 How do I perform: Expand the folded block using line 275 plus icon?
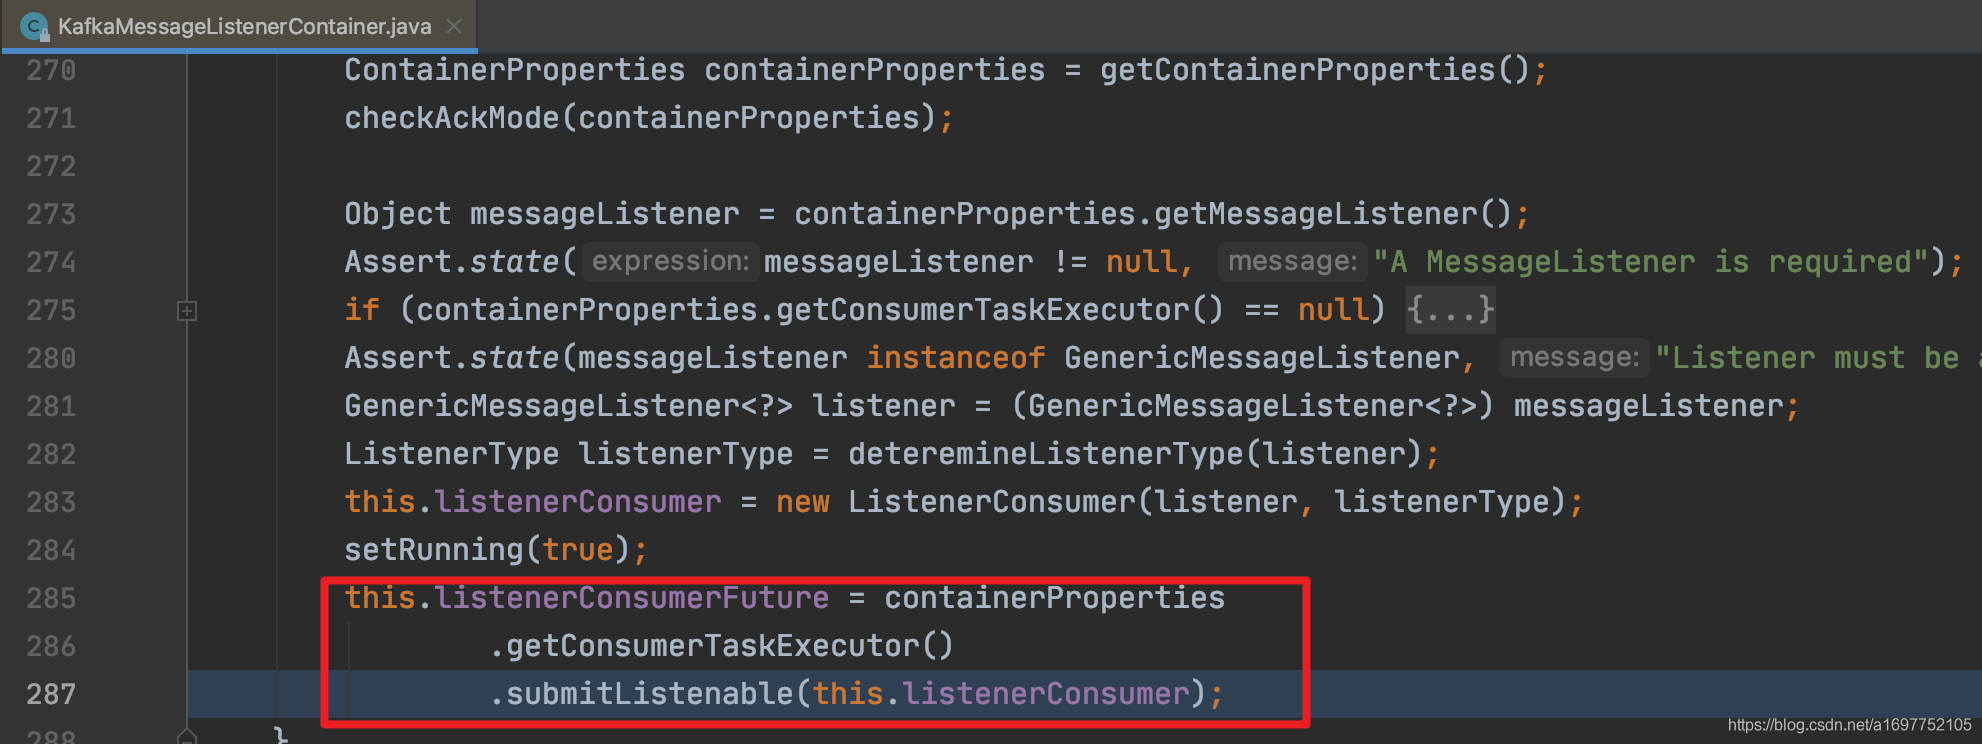pyautogui.click(x=187, y=311)
